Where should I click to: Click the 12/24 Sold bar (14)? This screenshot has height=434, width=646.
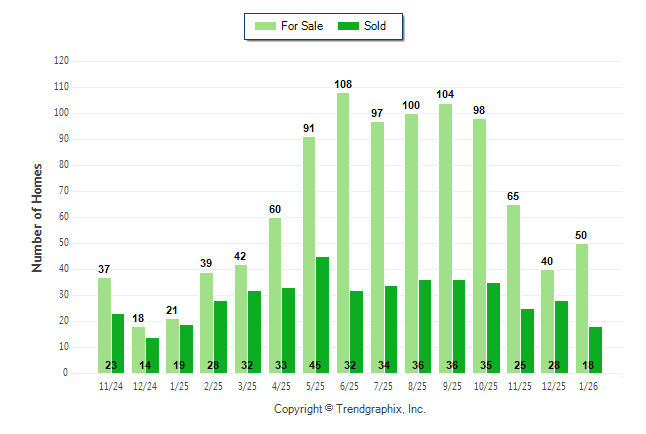(x=152, y=355)
